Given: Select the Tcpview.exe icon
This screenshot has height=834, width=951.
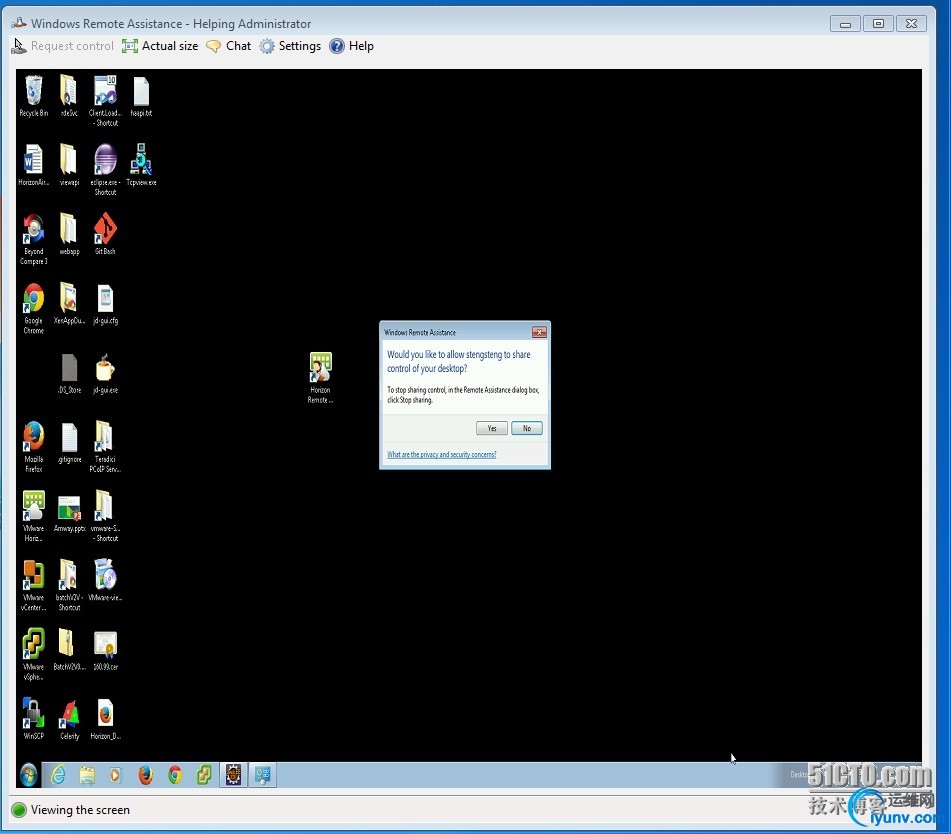Looking at the screenshot, I should pyautogui.click(x=141, y=165).
